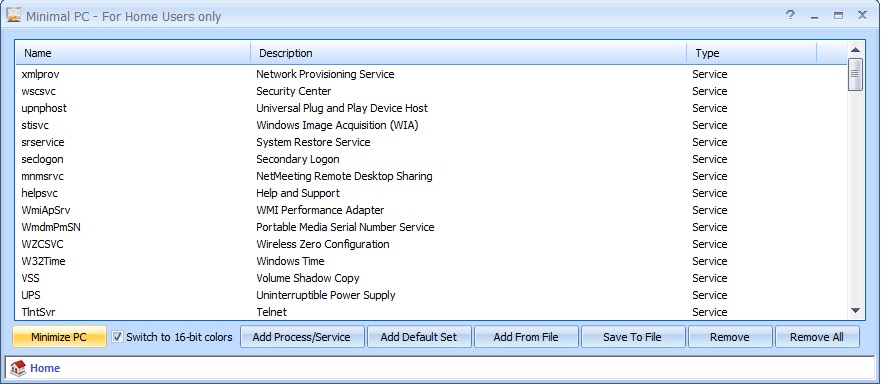Select the W32Time row

pyautogui.click(x=432, y=261)
